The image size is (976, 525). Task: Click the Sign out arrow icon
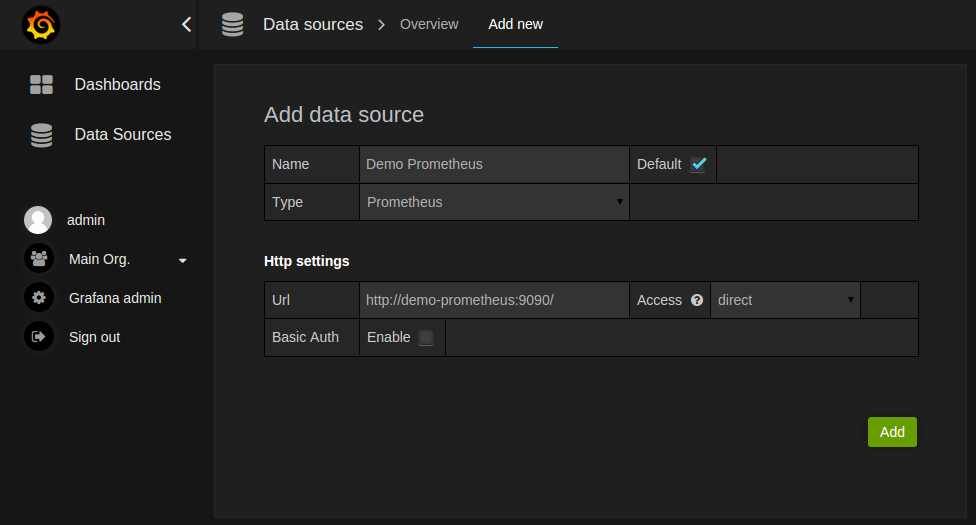[38, 337]
